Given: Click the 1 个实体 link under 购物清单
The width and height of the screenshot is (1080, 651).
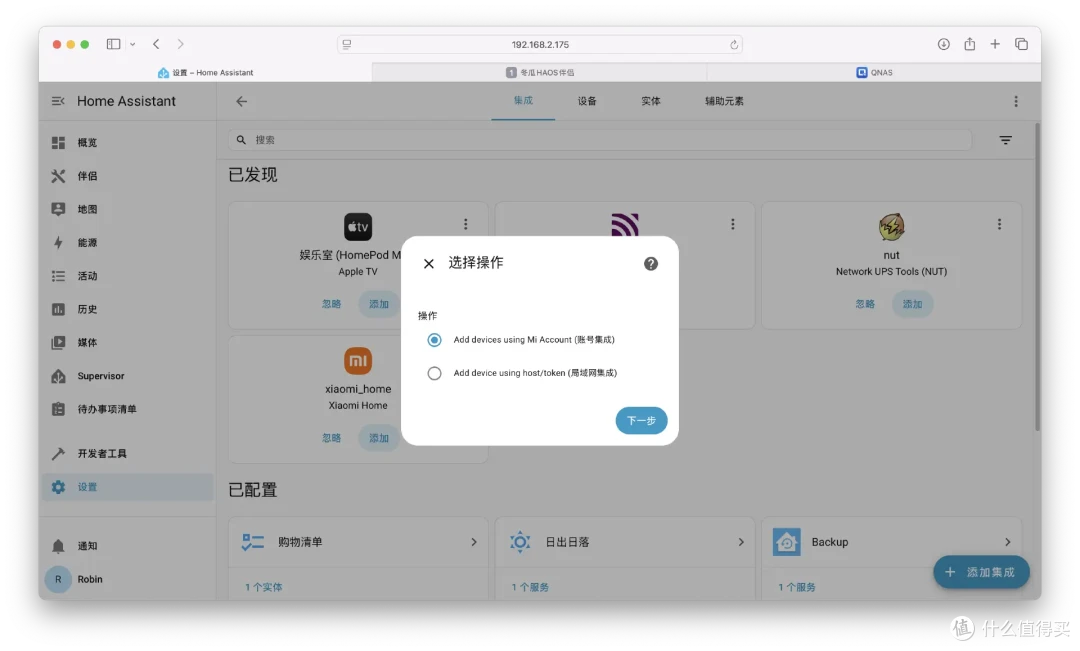Looking at the screenshot, I should (264, 588).
